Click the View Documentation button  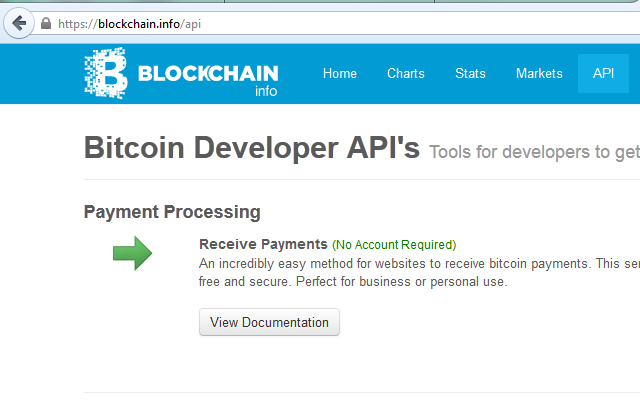(x=269, y=322)
